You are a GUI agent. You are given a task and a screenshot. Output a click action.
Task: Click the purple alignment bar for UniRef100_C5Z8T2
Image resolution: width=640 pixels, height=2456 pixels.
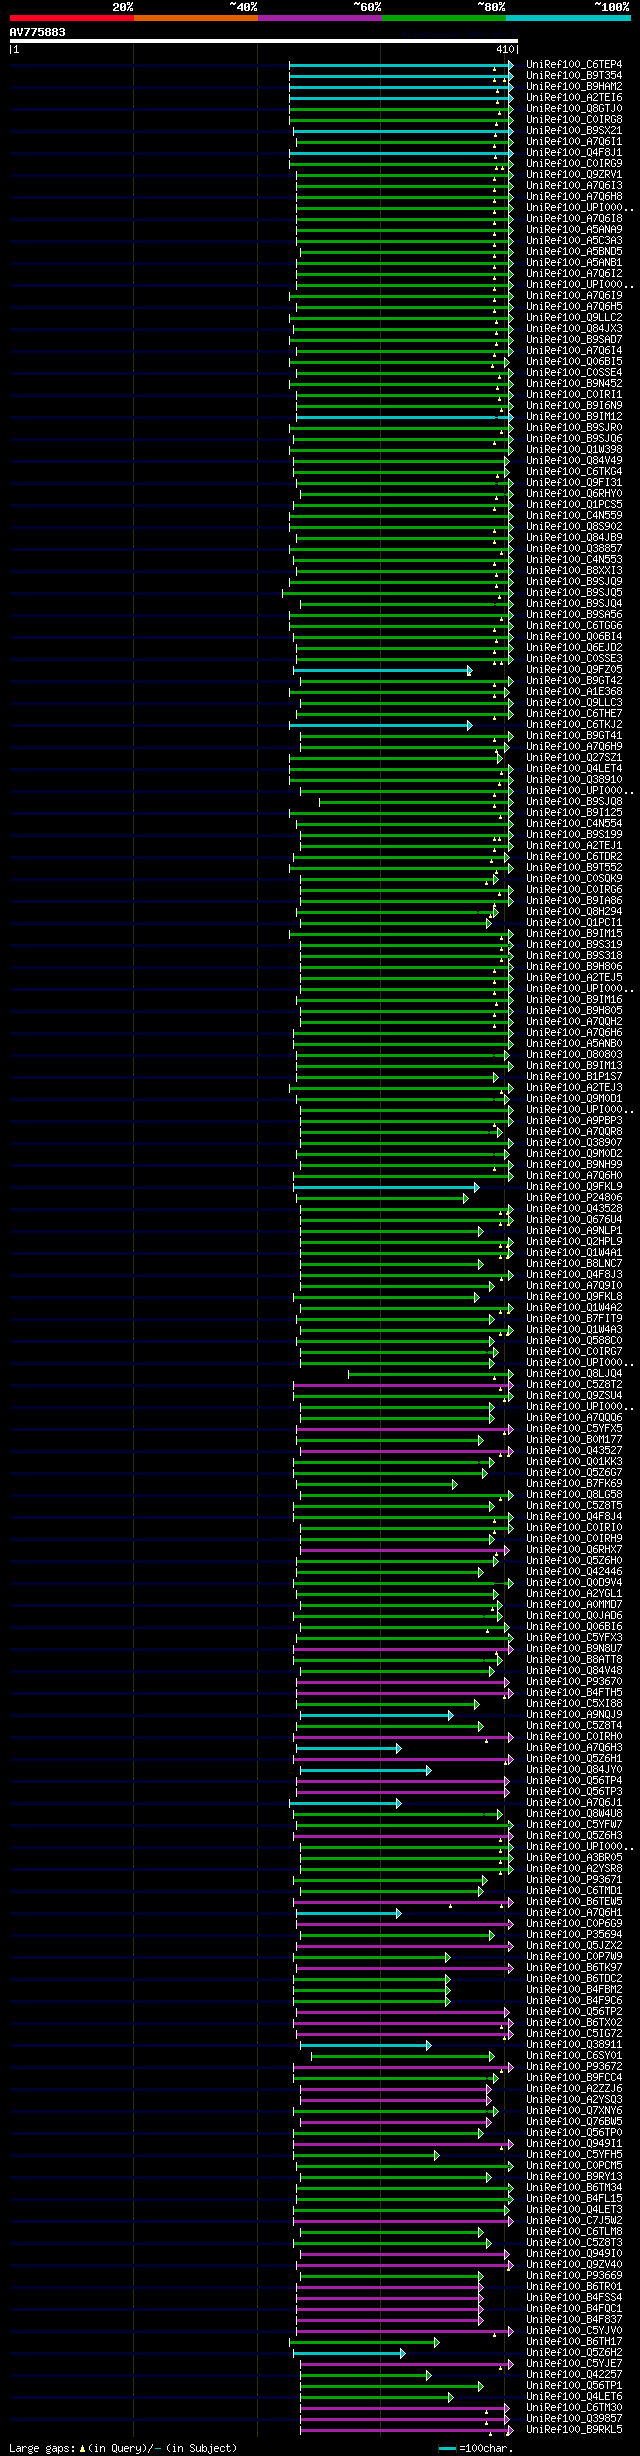(x=402, y=1385)
